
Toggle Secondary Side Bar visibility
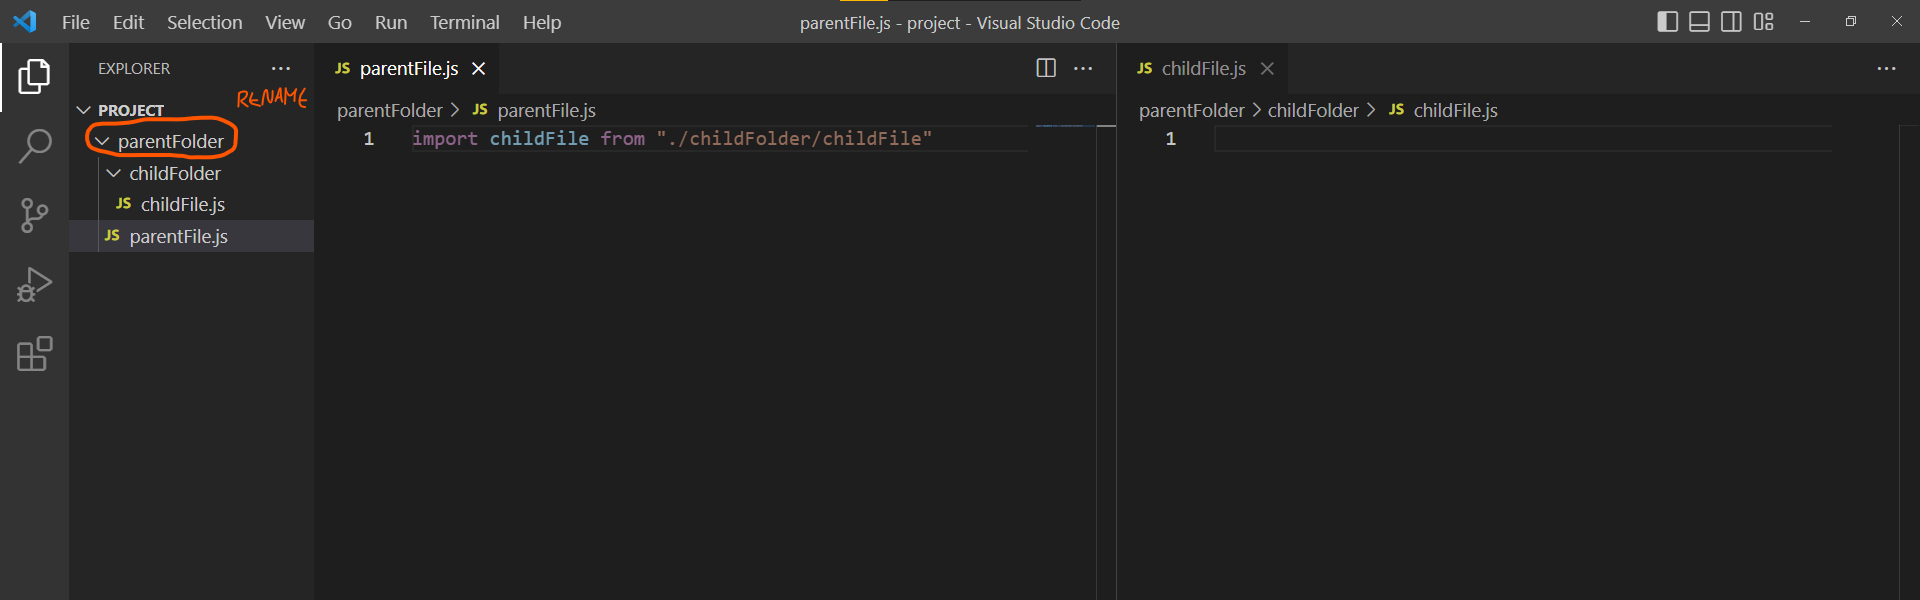point(1731,22)
